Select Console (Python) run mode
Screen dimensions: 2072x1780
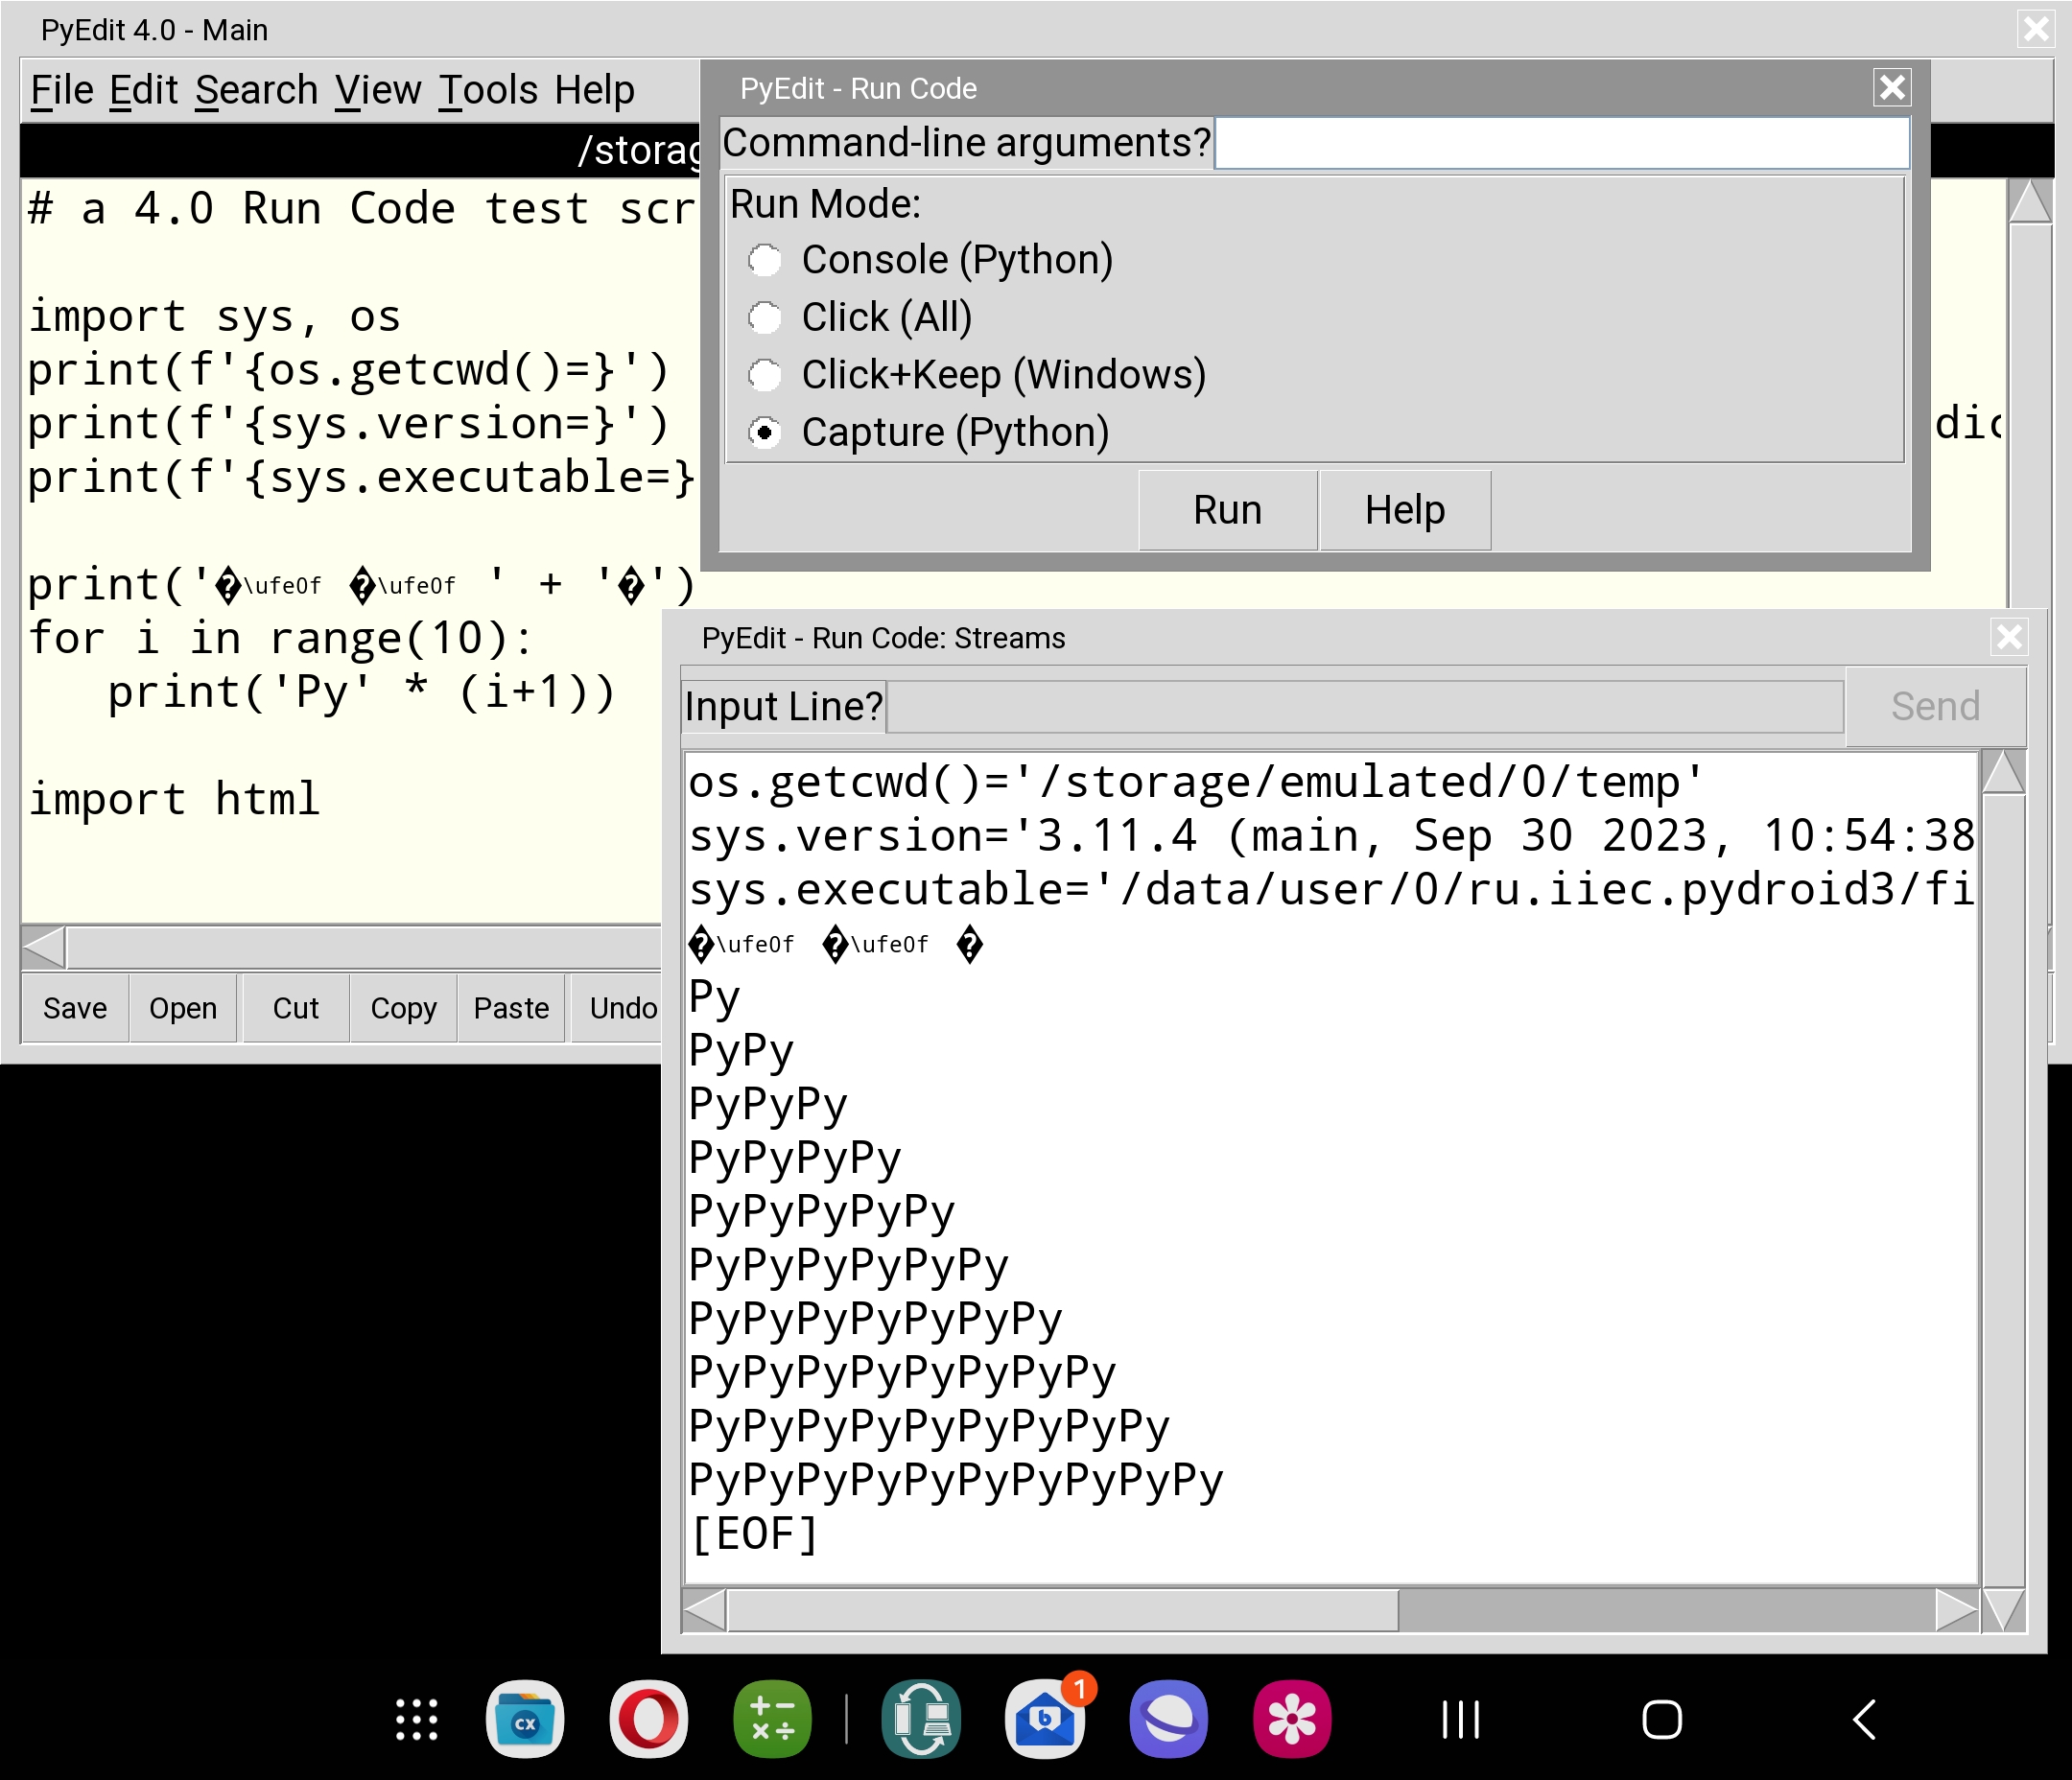pyautogui.click(x=930, y=260)
